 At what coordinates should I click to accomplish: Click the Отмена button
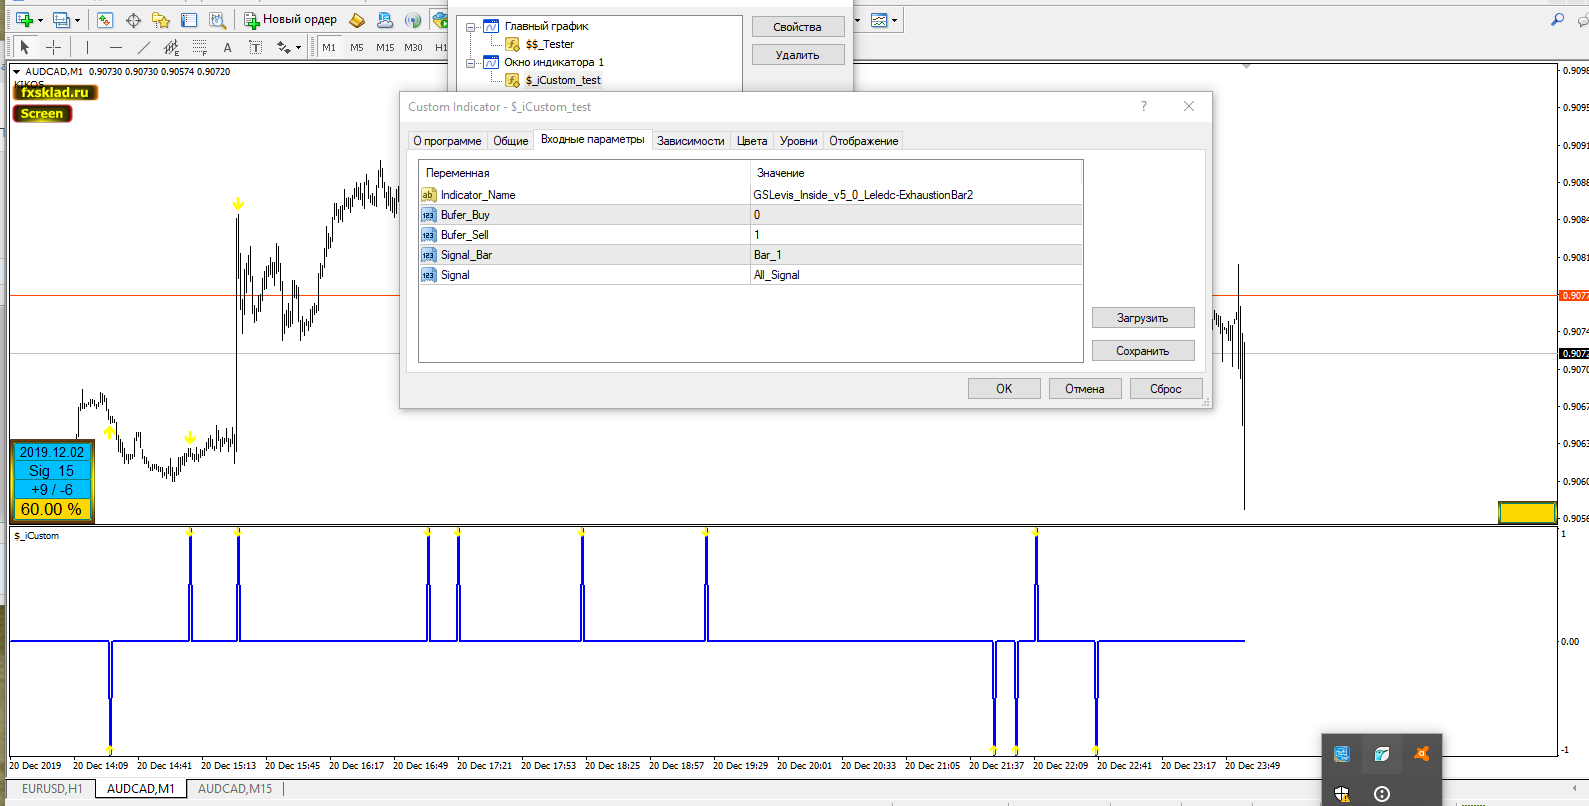(x=1085, y=389)
